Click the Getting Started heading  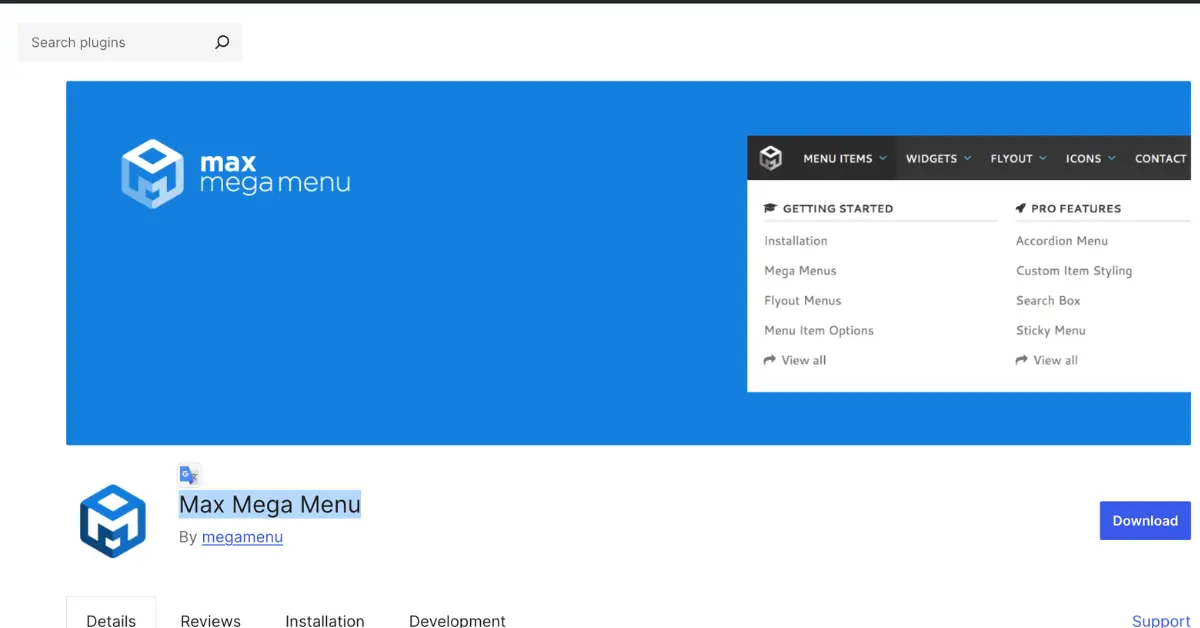coord(838,208)
